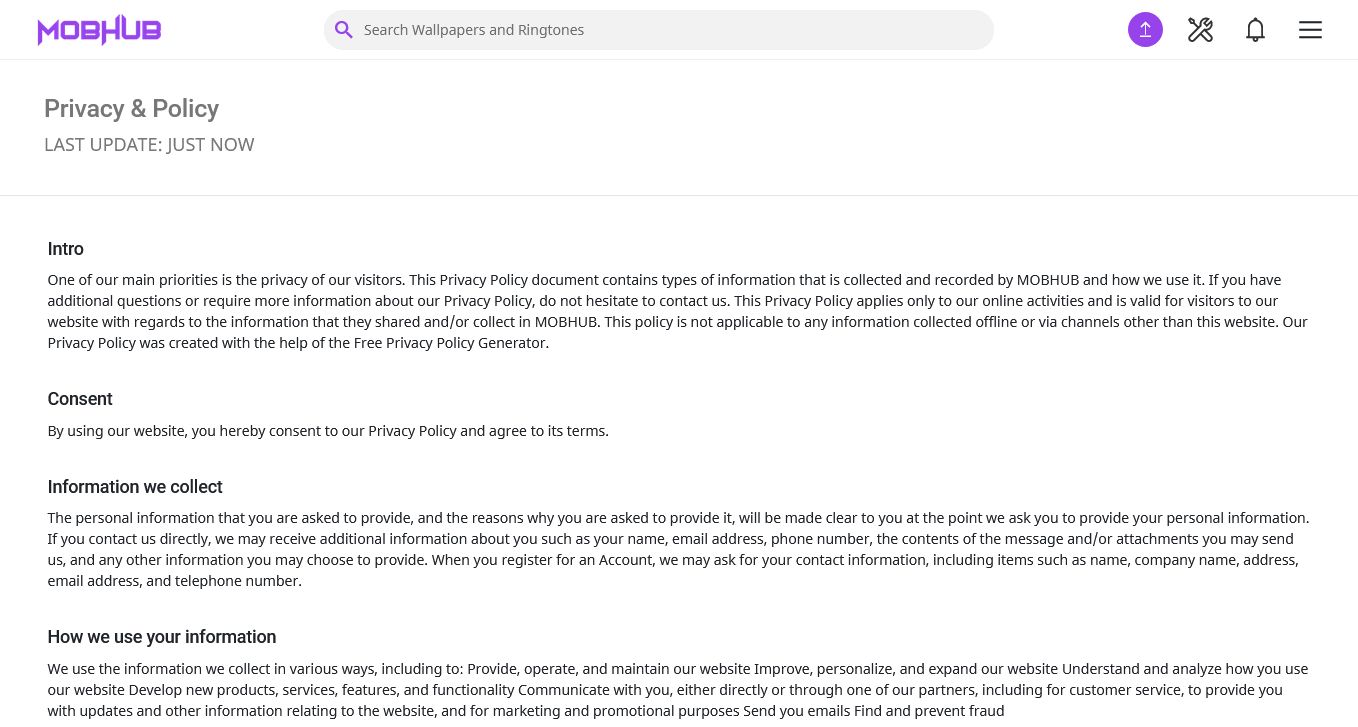Click the LAST UPDATE: JUST NOW text
1358x727 pixels.
pyautogui.click(x=149, y=145)
